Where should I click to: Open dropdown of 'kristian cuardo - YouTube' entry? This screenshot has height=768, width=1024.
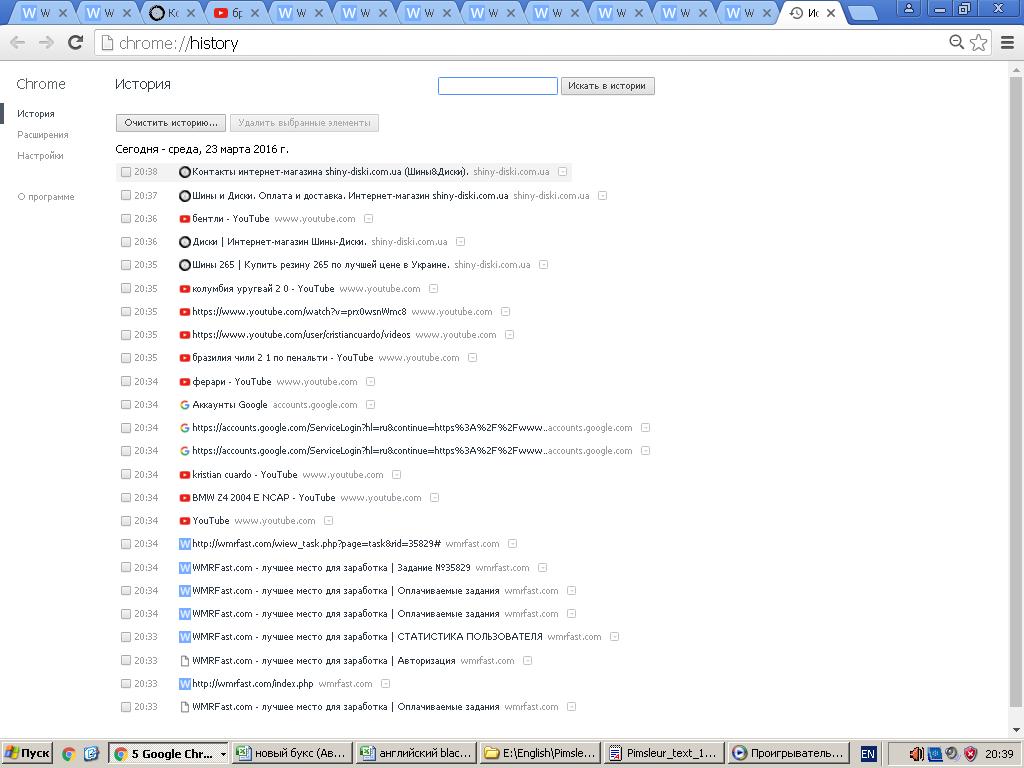(x=396, y=475)
